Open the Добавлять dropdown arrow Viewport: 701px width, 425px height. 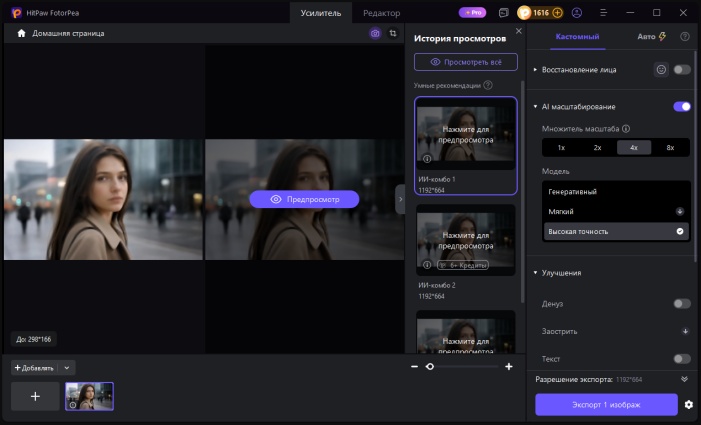[67, 368]
